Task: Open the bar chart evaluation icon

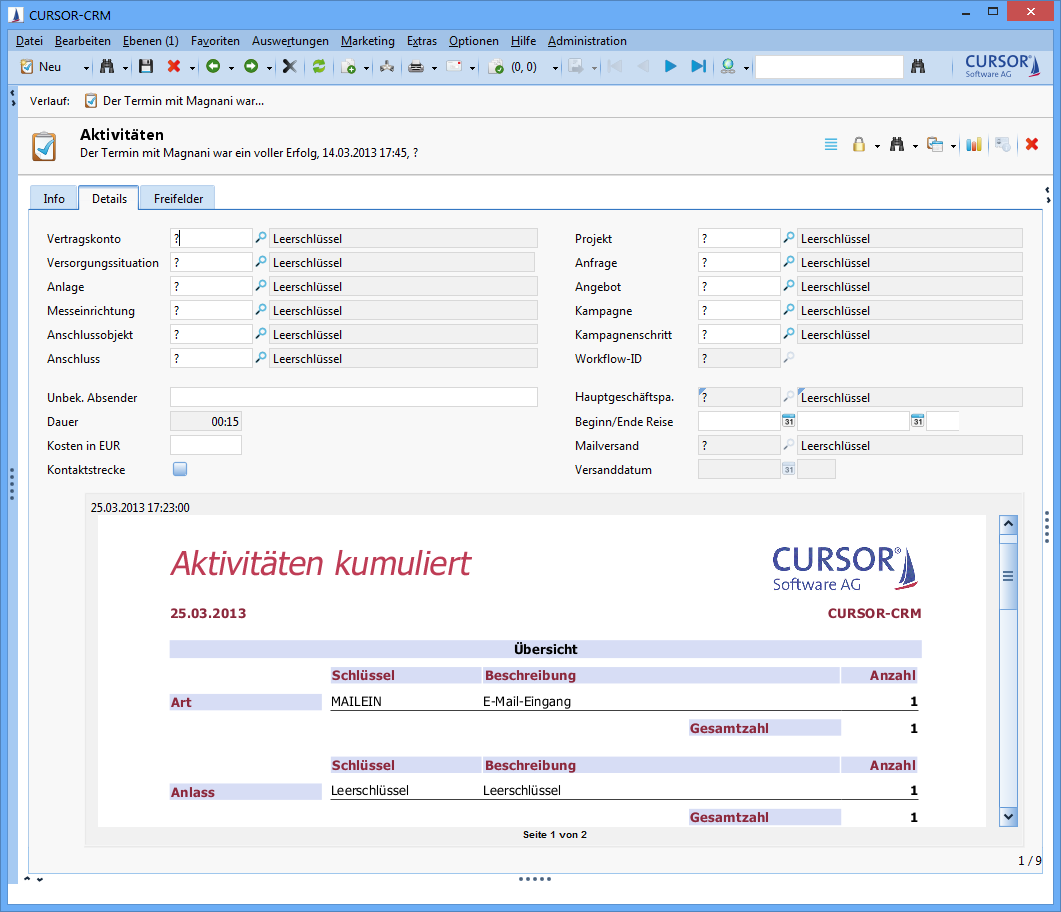Action: (x=973, y=145)
